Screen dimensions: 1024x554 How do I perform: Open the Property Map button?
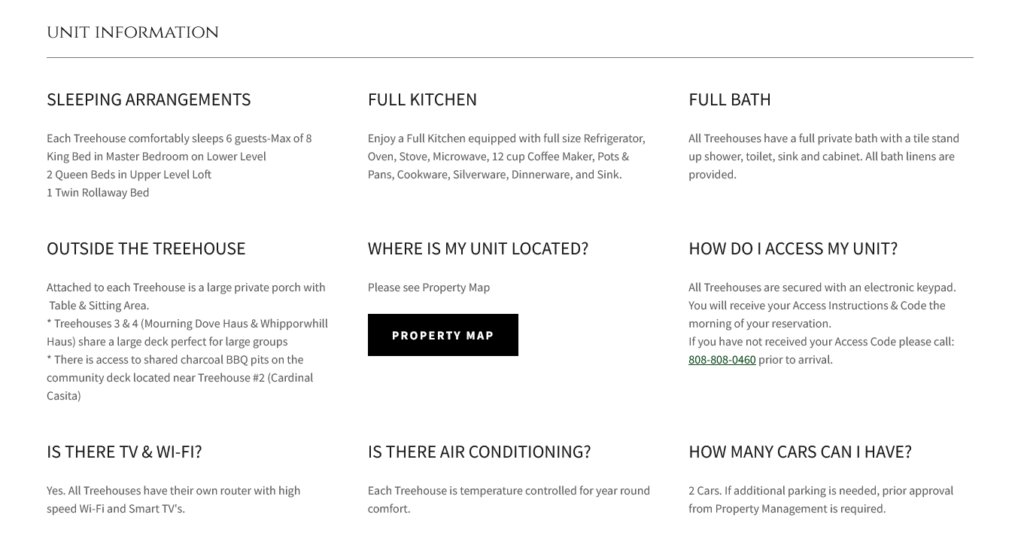pos(443,335)
